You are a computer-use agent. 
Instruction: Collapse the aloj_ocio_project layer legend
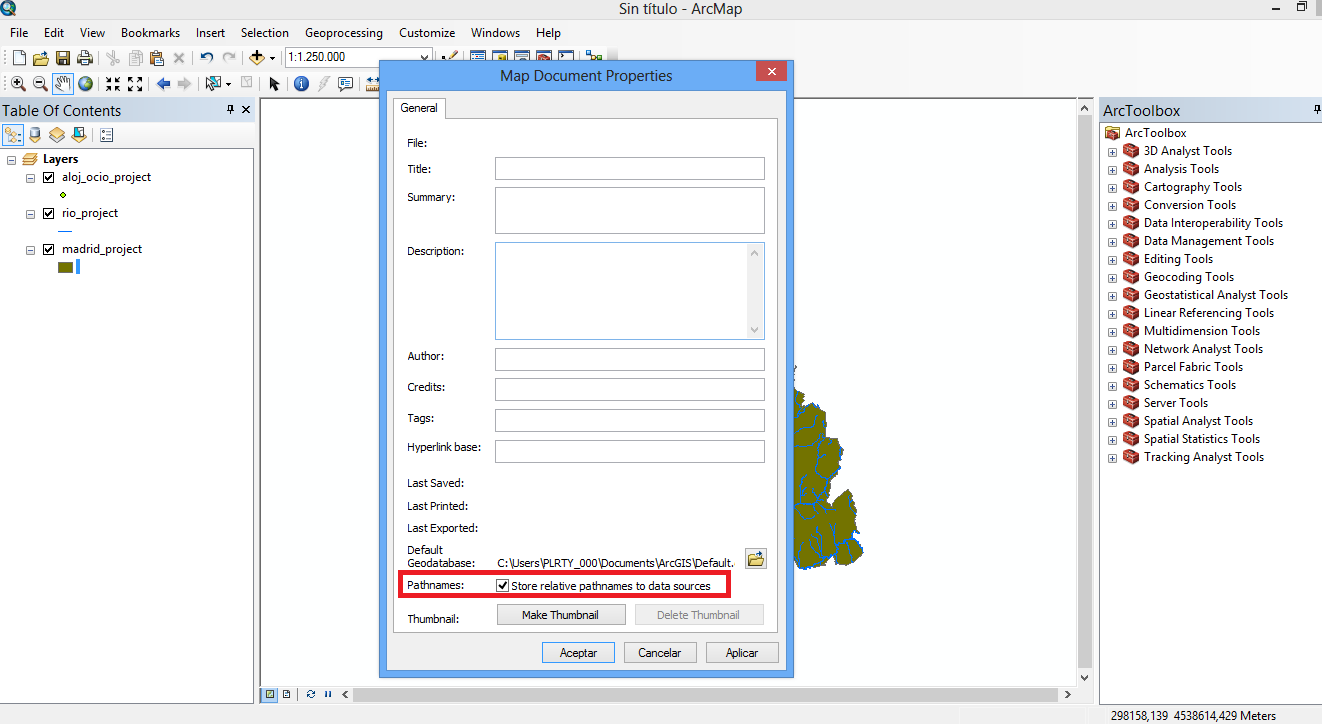[30, 177]
